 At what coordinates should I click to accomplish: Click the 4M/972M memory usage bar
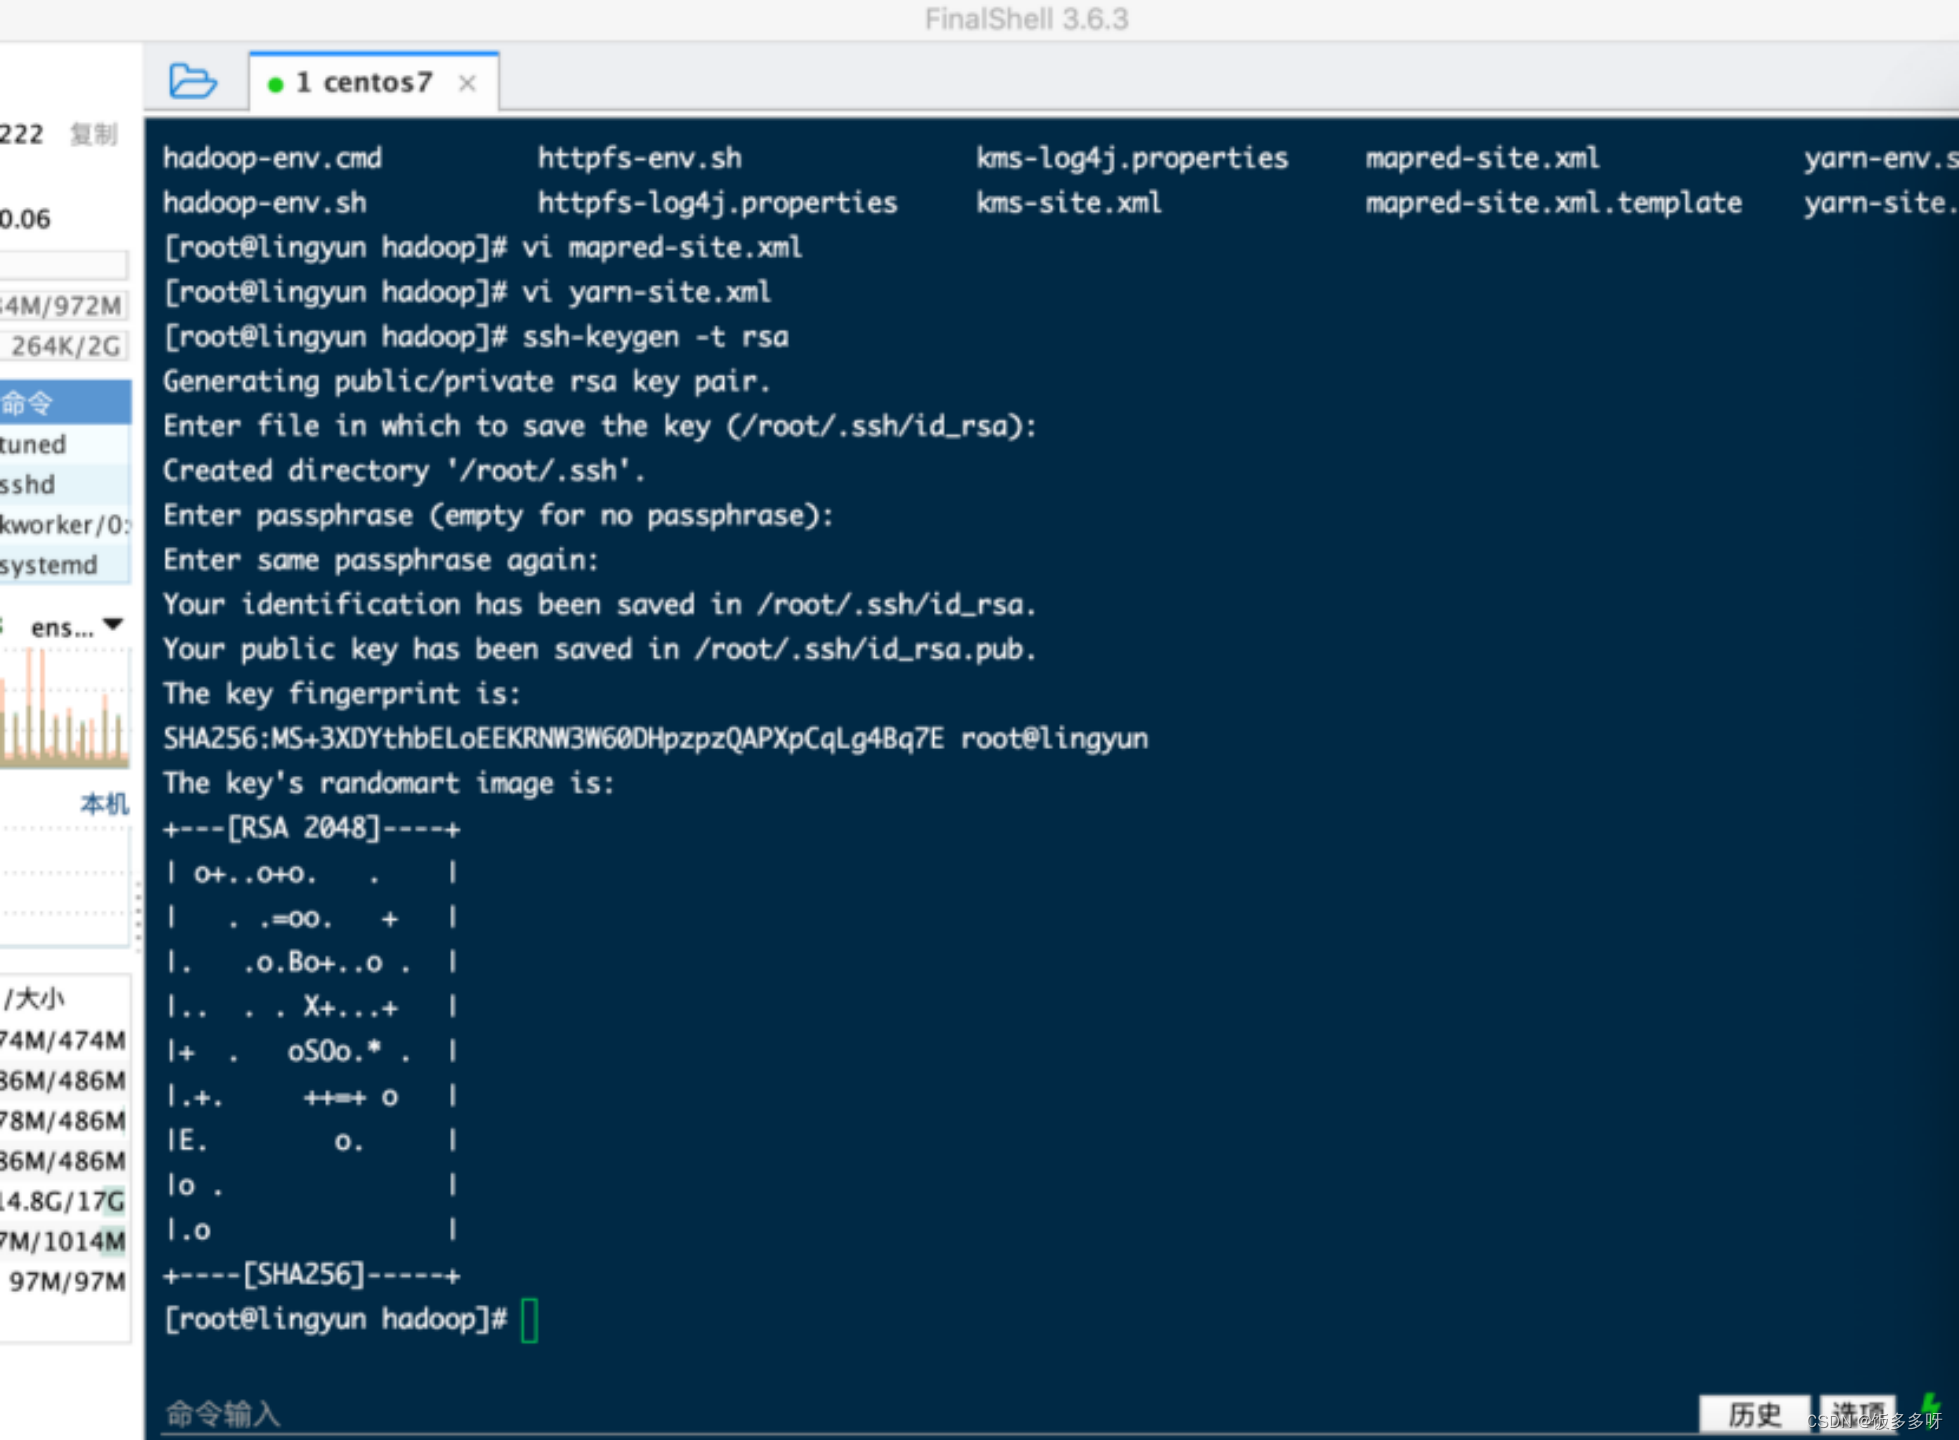tap(65, 305)
